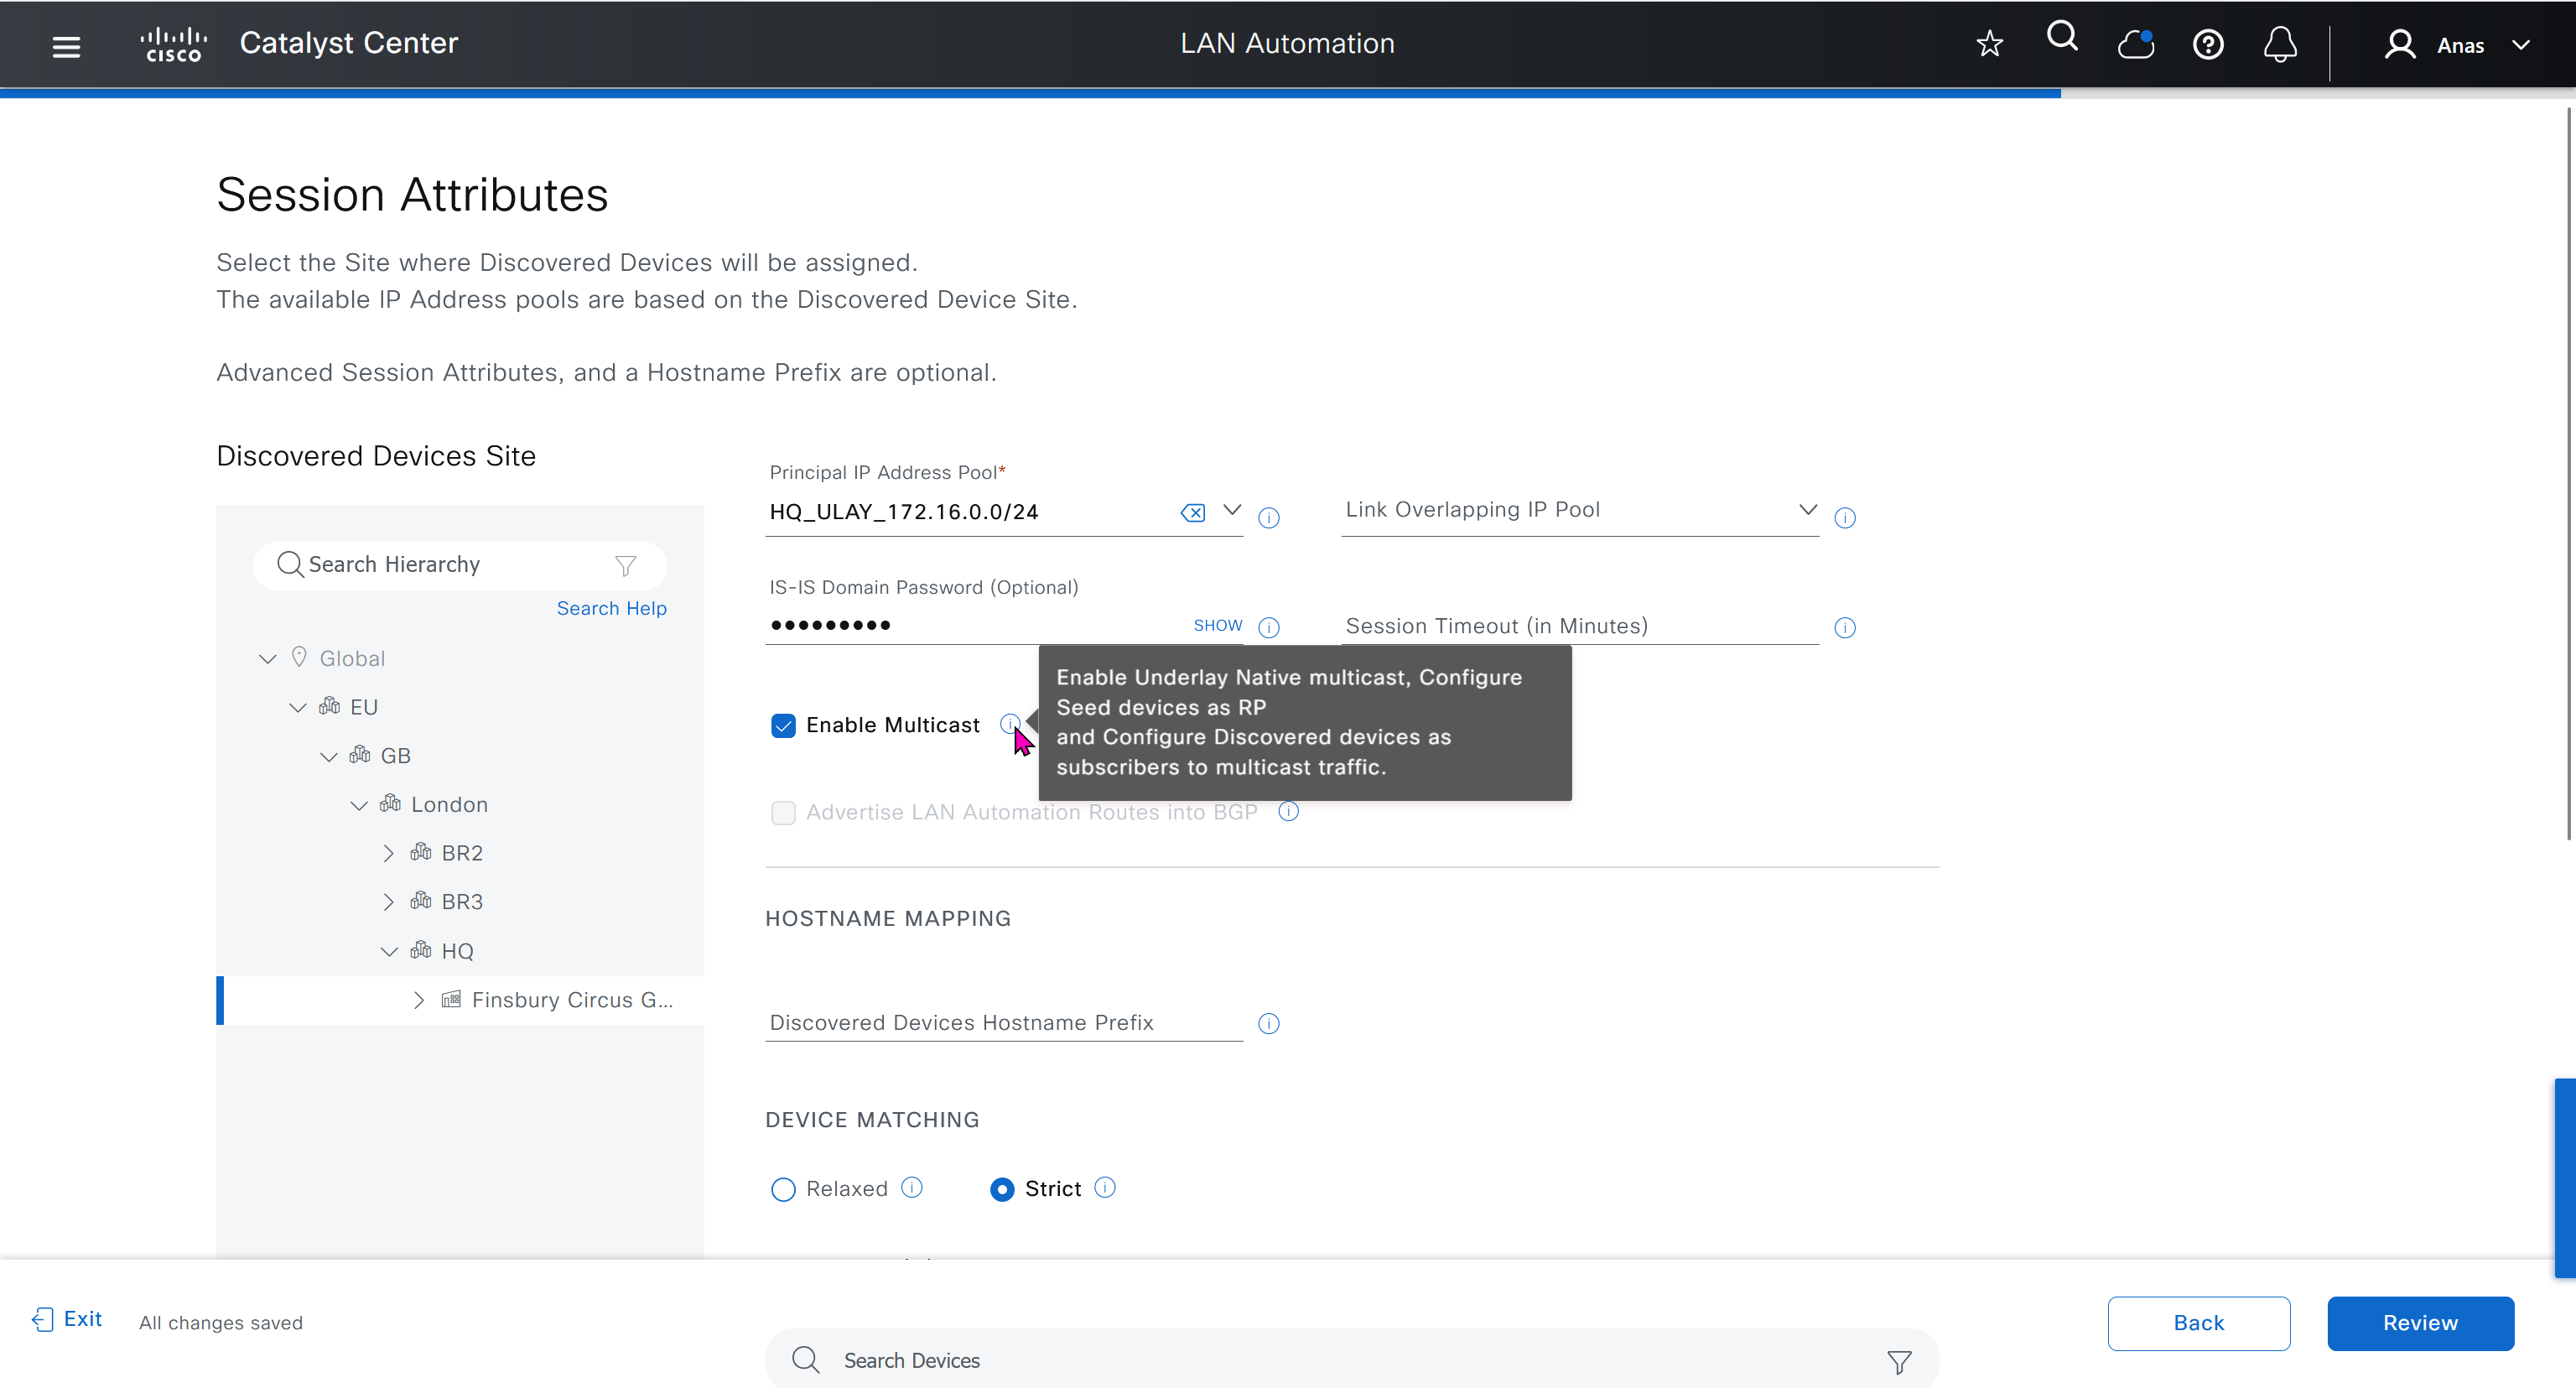Image resolution: width=2576 pixels, height=1388 pixels.
Task: Clear the Principal IP Address Pool selection
Action: 1193,513
